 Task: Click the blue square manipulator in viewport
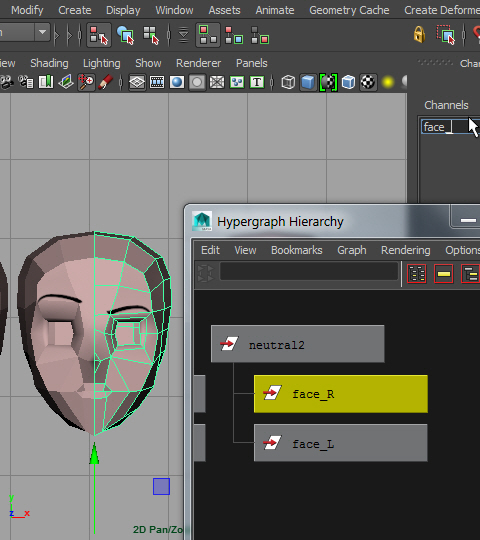(161, 486)
